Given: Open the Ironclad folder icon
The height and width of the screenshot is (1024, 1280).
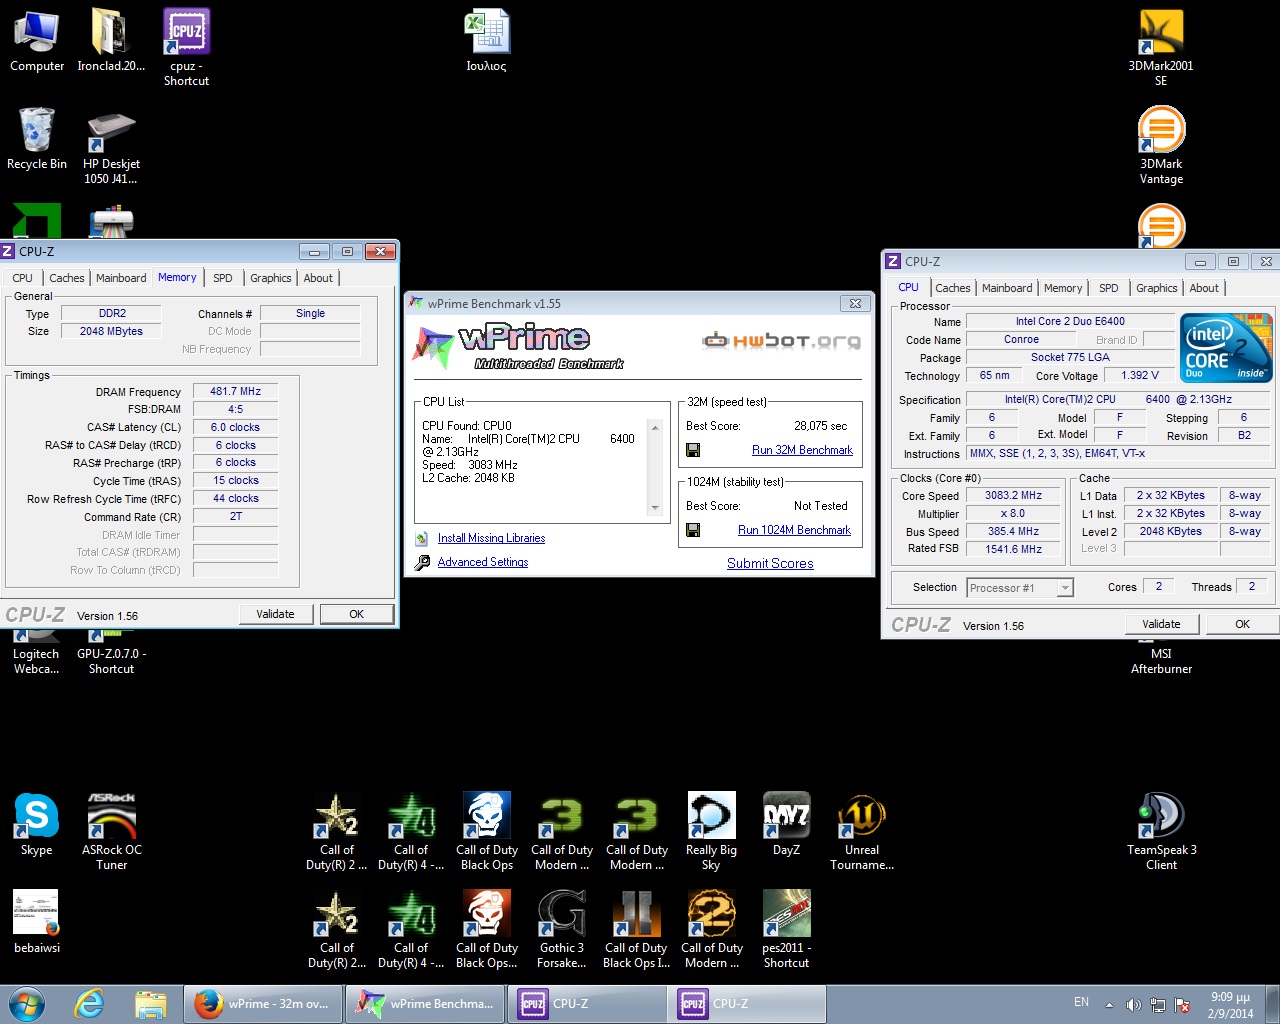Looking at the screenshot, I should click(111, 40).
